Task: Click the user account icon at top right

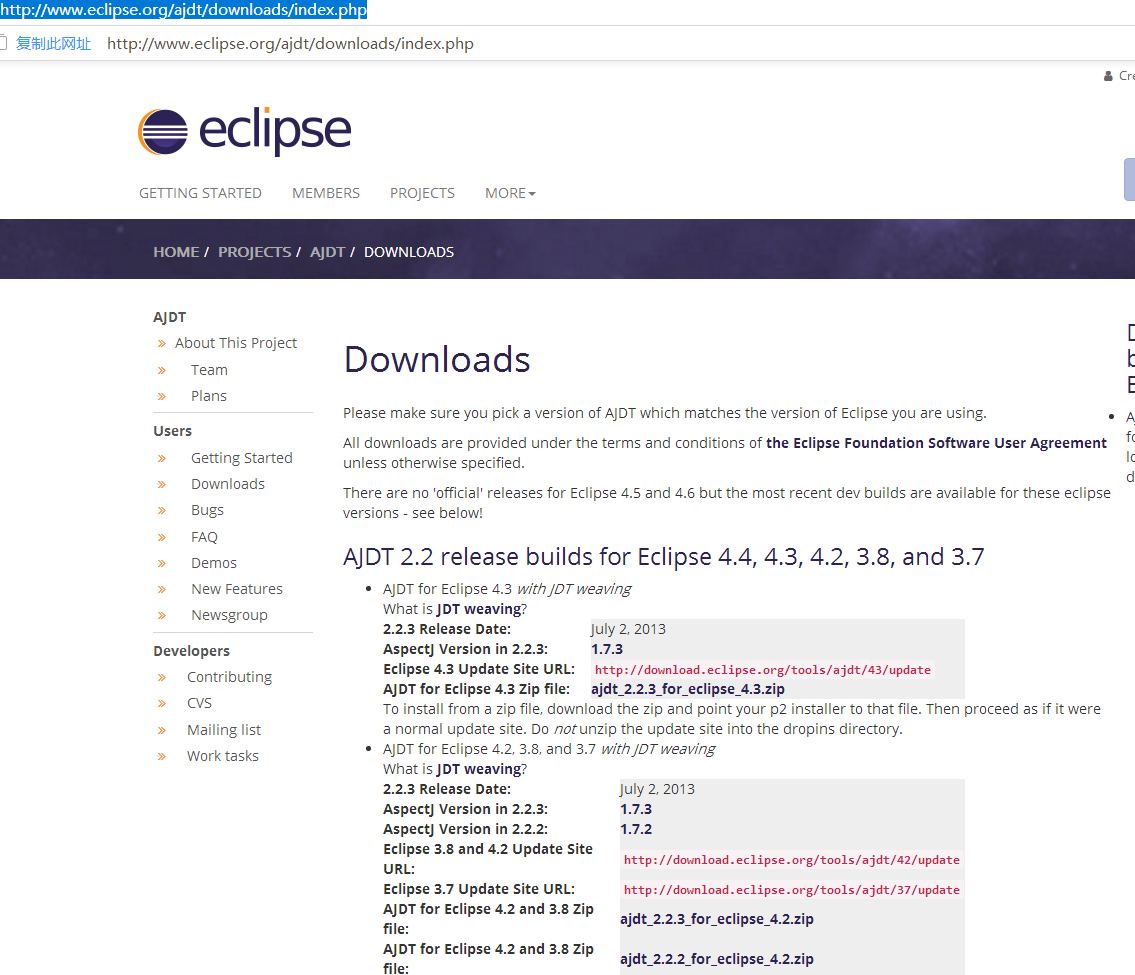Action: point(1108,76)
